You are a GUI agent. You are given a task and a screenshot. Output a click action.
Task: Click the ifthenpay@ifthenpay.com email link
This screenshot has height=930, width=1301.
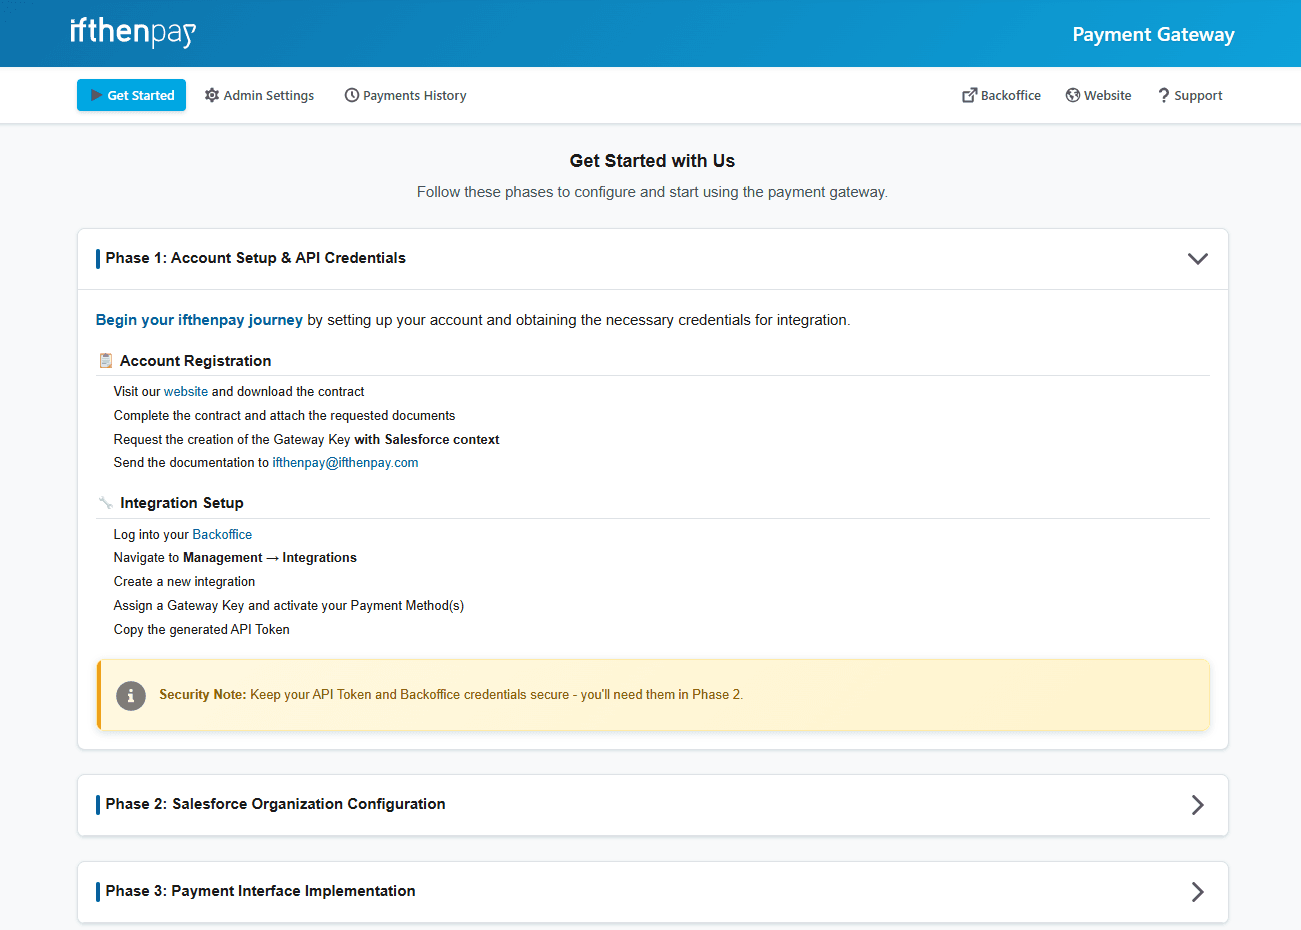pyautogui.click(x=345, y=463)
